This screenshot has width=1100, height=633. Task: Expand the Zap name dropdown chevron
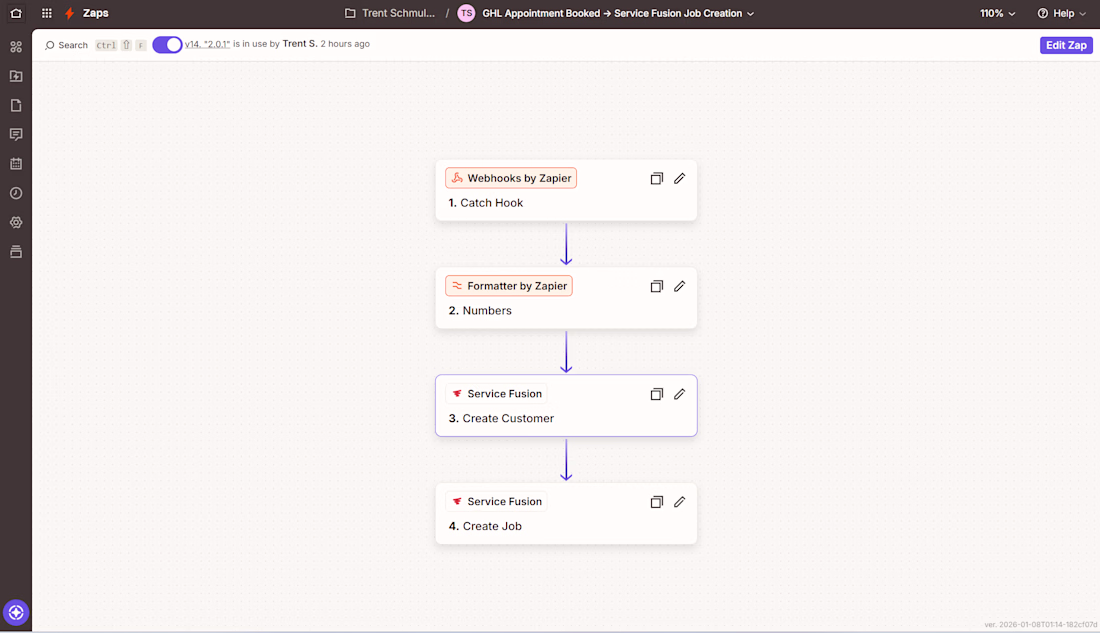click(751, 14)
